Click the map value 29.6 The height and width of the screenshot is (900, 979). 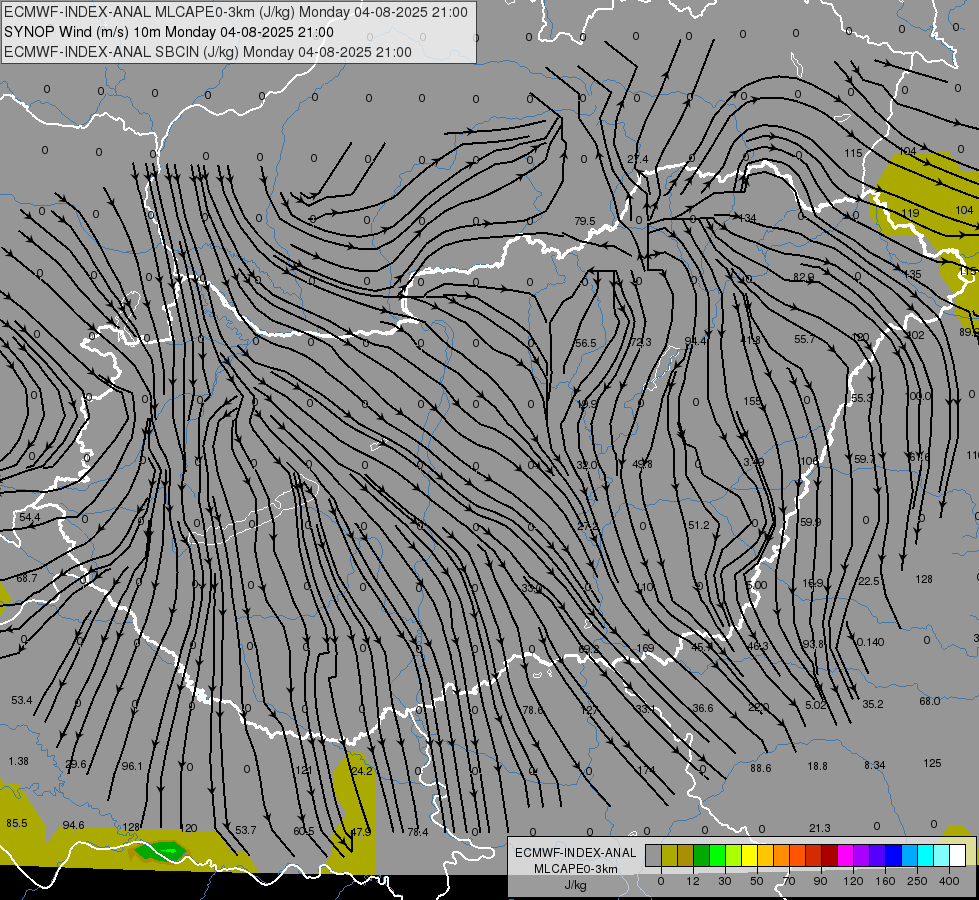[x=76, y=764]
